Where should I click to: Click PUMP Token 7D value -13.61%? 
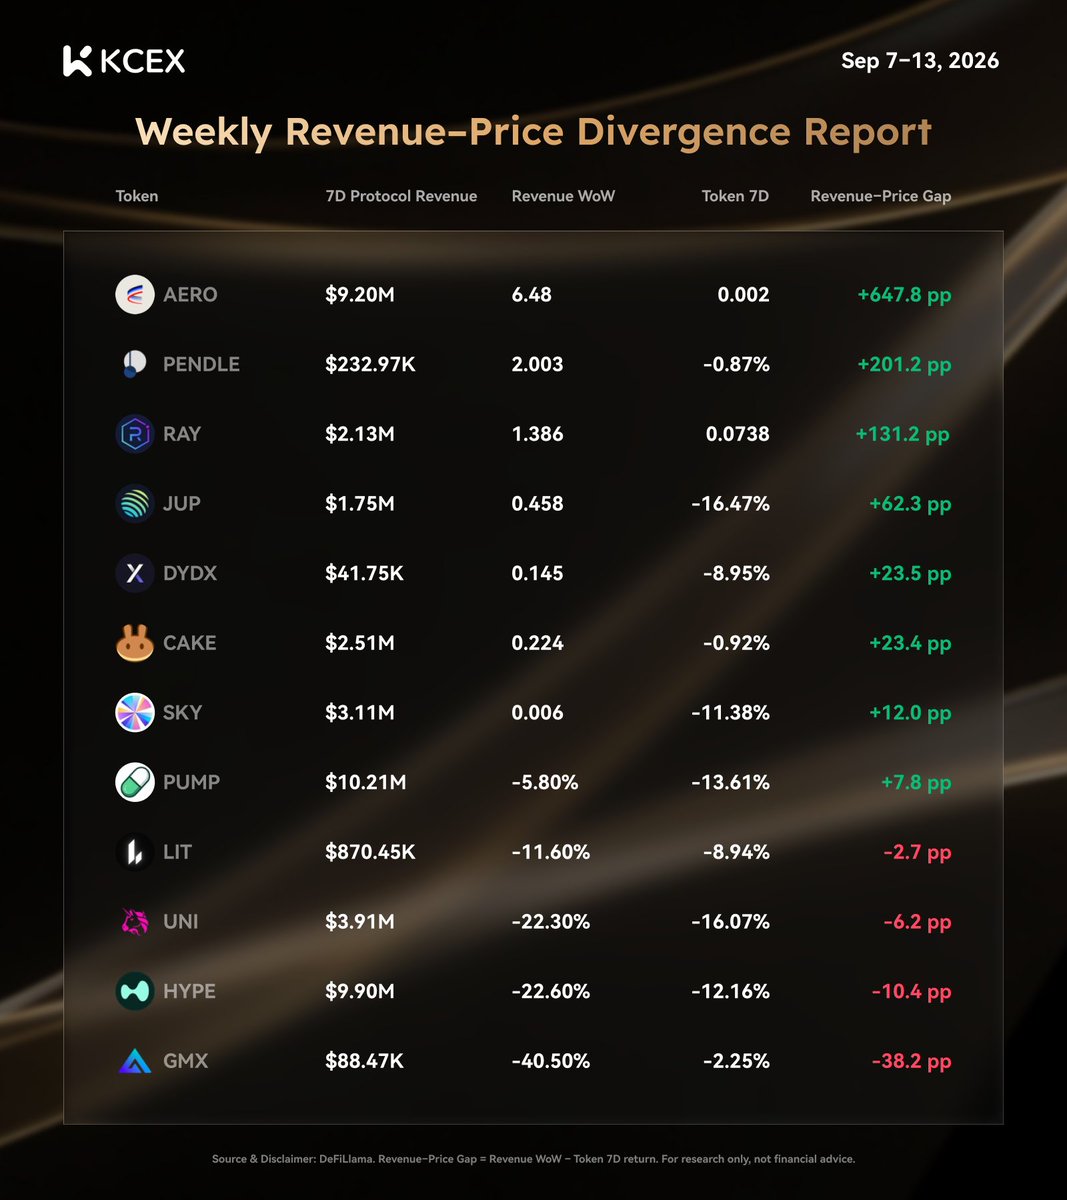(731, 782)
